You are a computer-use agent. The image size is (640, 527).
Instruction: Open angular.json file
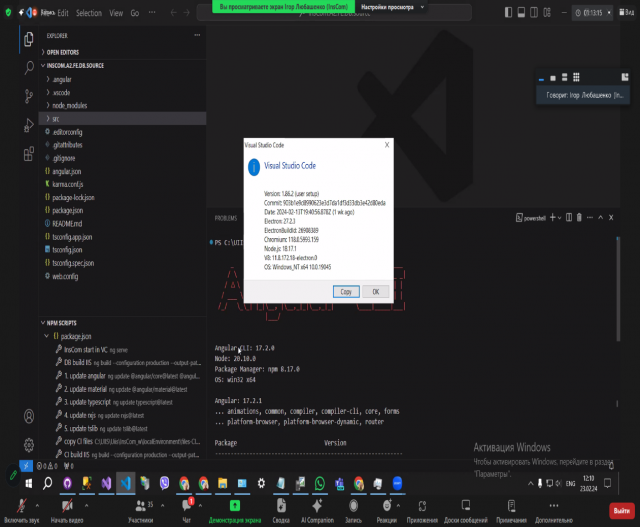66,171
